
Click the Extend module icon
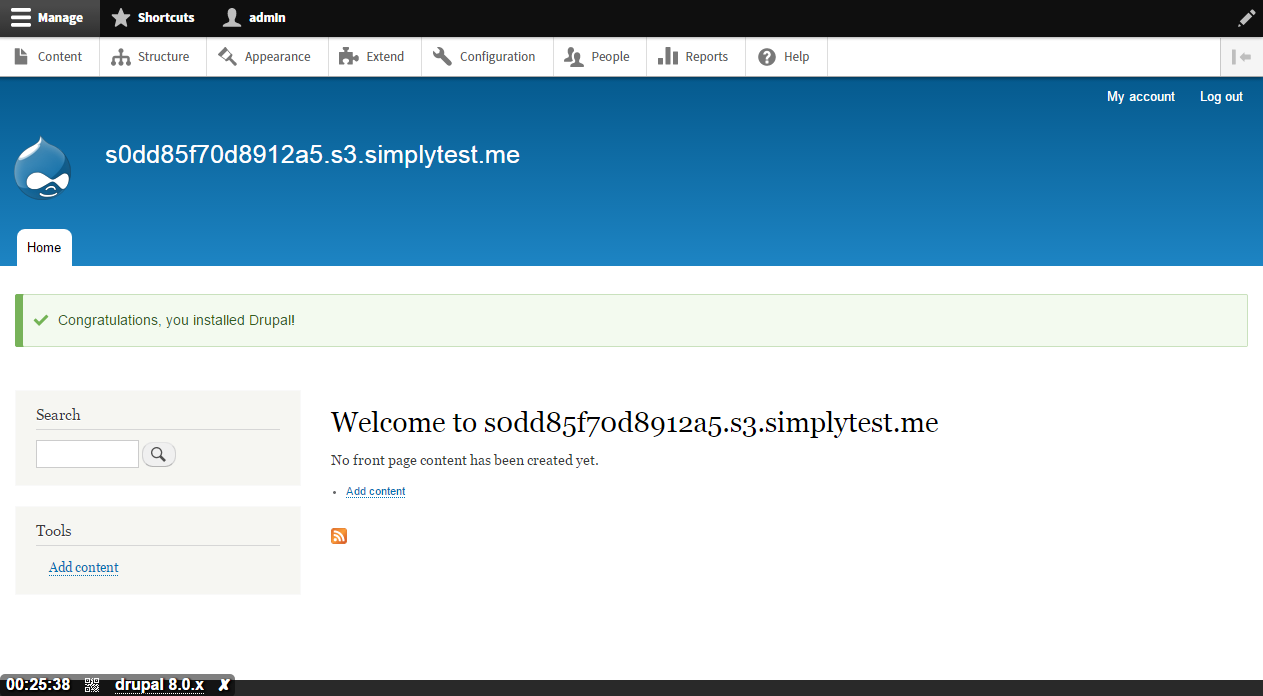pos(349,56)
